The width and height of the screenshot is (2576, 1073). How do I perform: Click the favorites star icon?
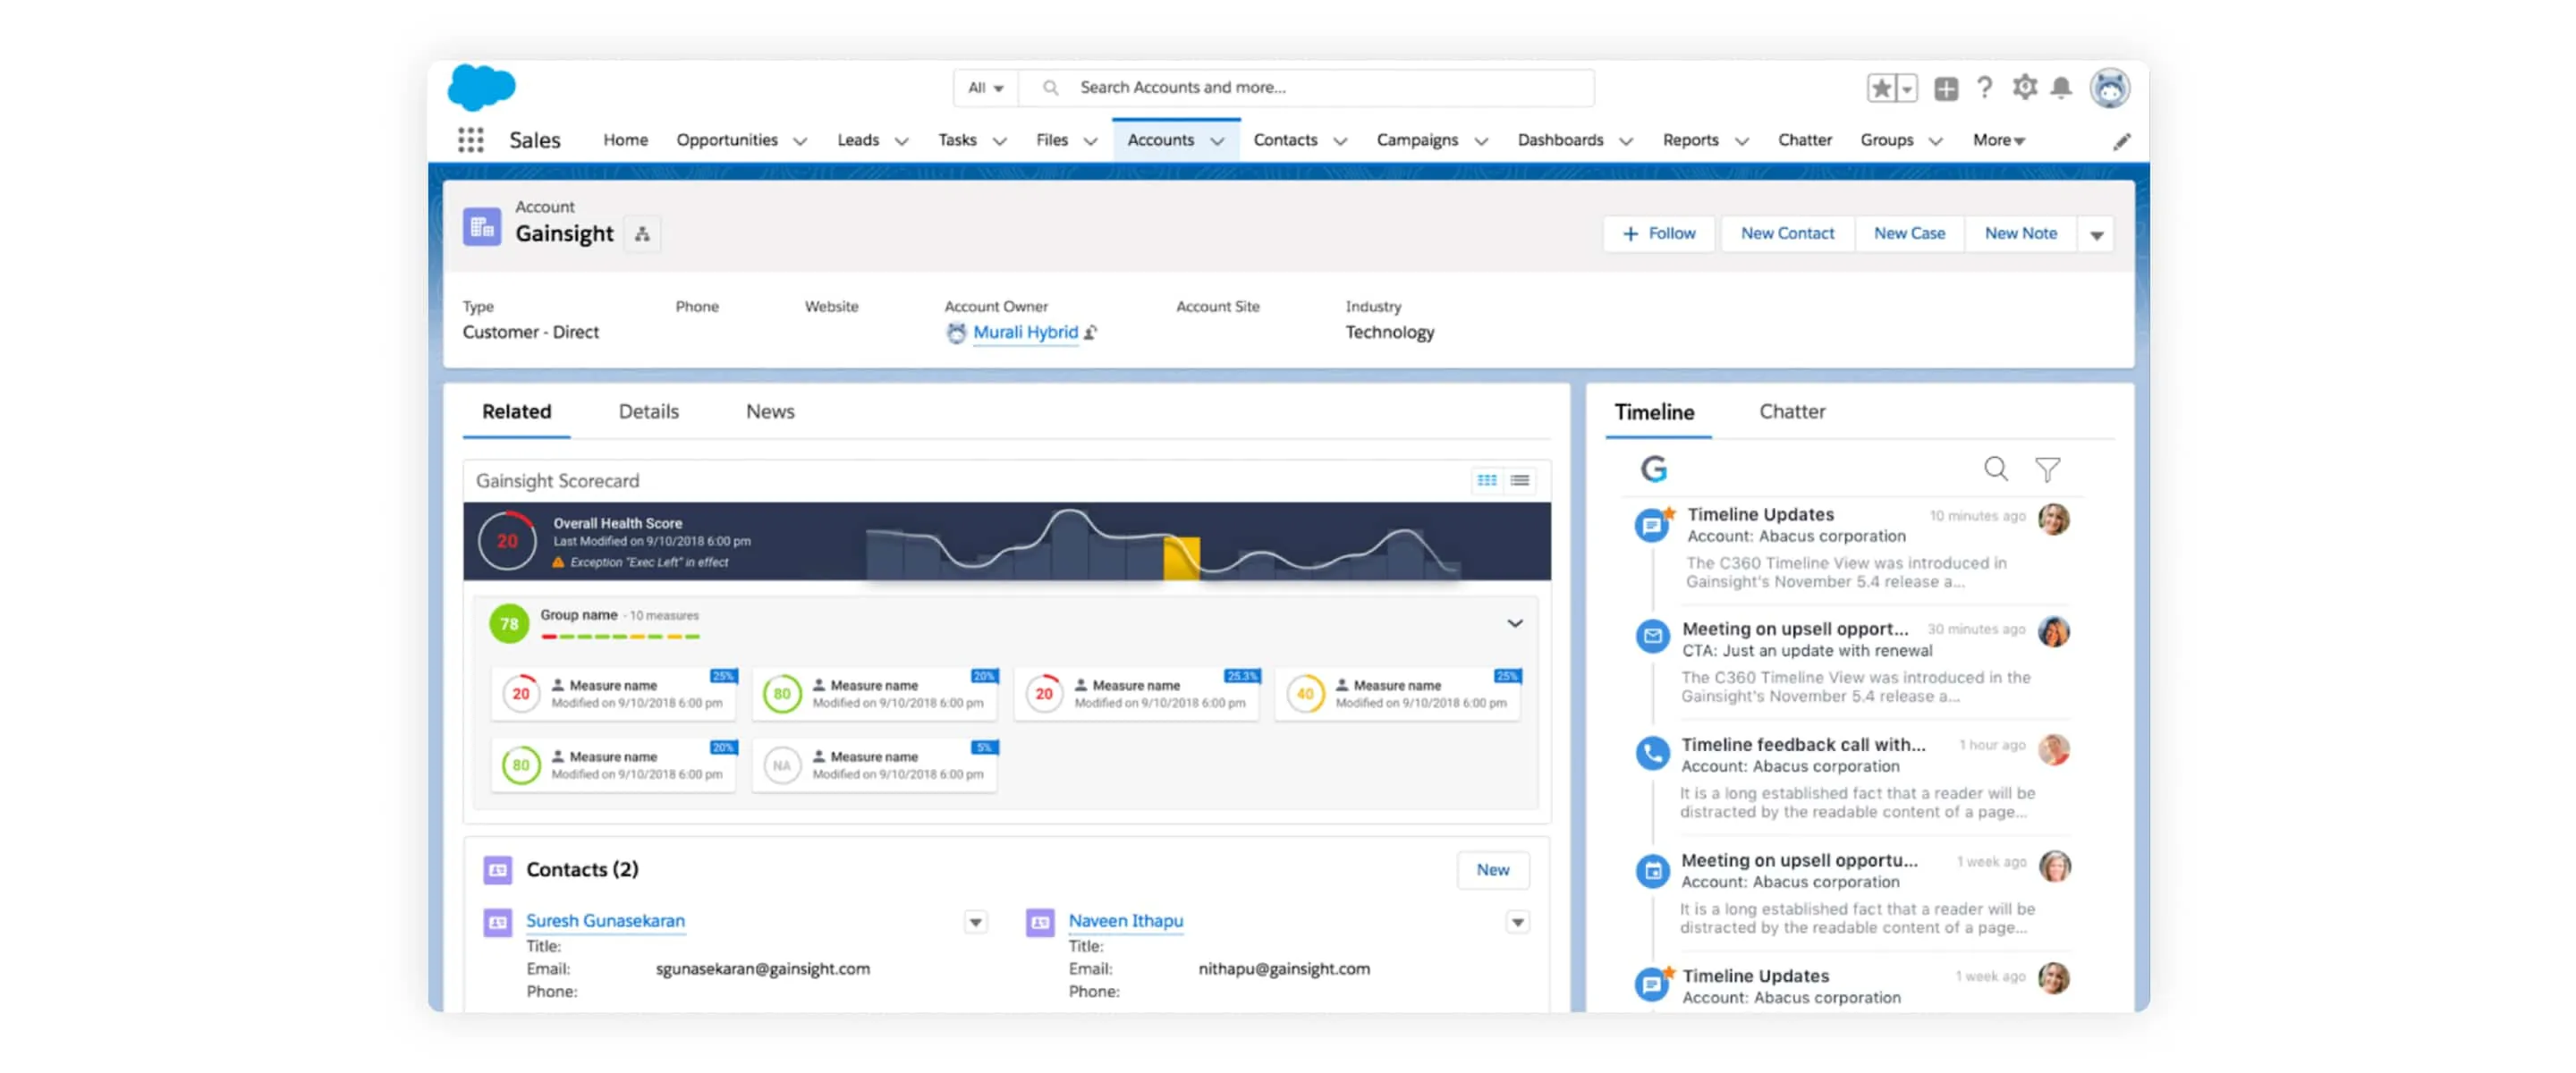coord(1881,88)
